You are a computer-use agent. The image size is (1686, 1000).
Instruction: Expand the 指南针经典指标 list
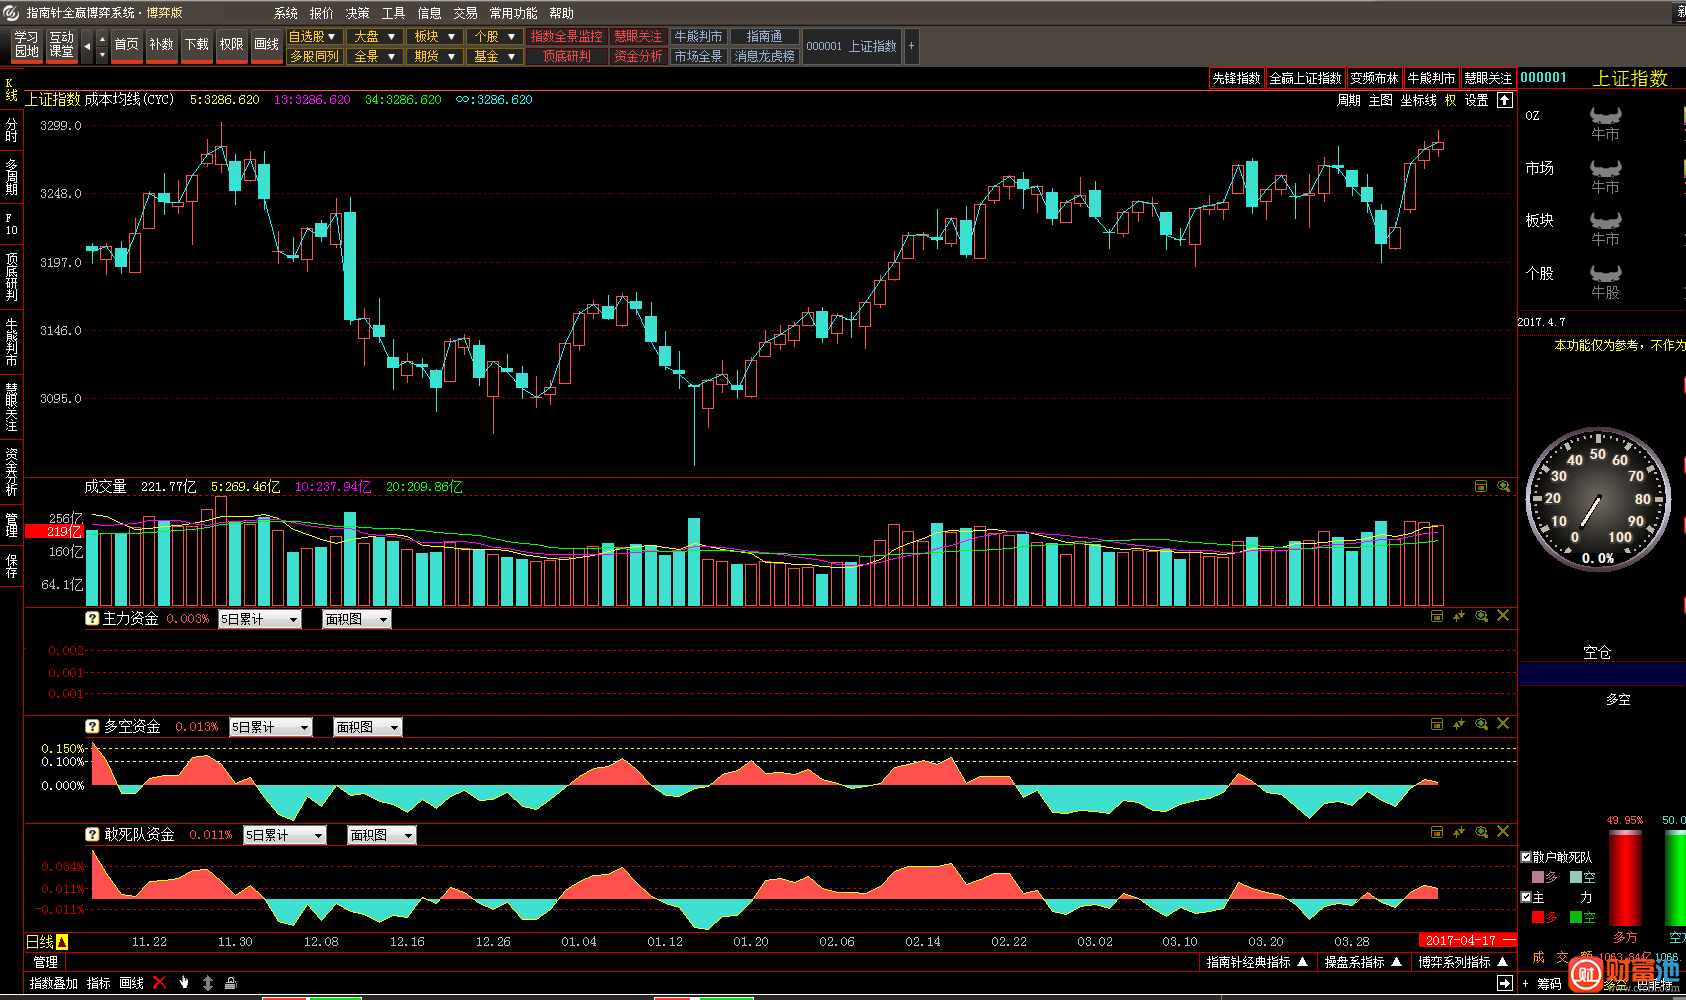(1257, 962)
